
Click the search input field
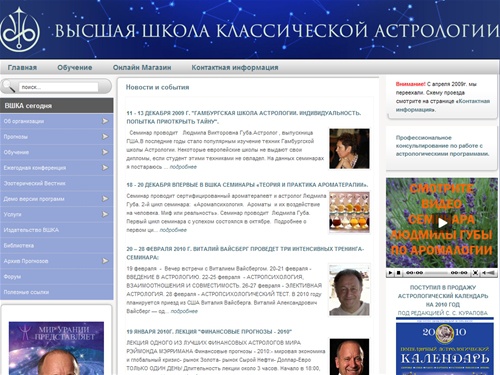click(x=58, y=87)
